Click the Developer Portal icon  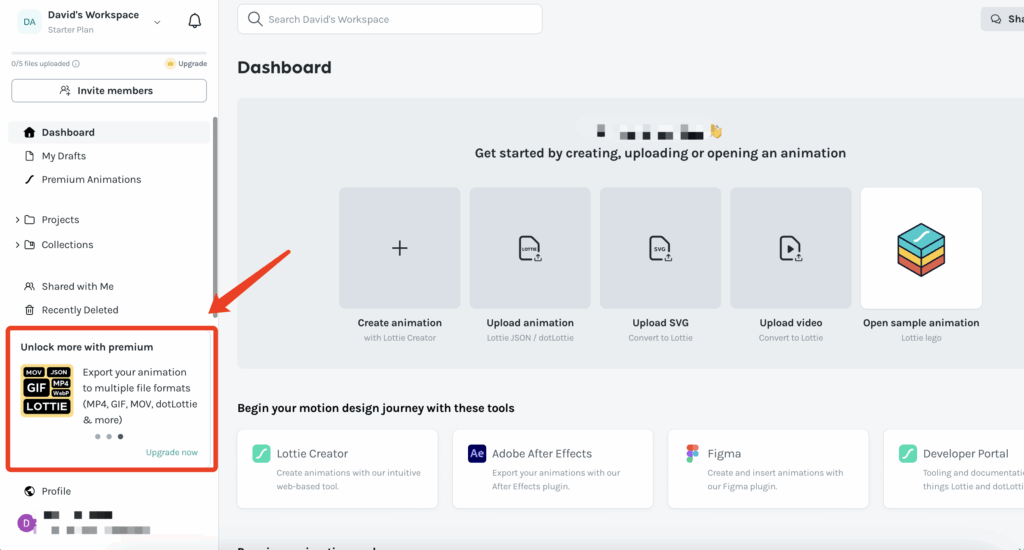point(908,454)
